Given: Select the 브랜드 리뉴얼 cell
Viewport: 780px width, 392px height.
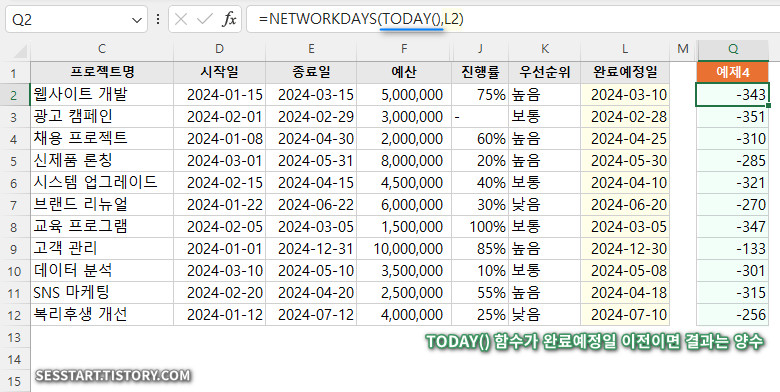Looking at the screenshot, I should [x=102, y=204].
